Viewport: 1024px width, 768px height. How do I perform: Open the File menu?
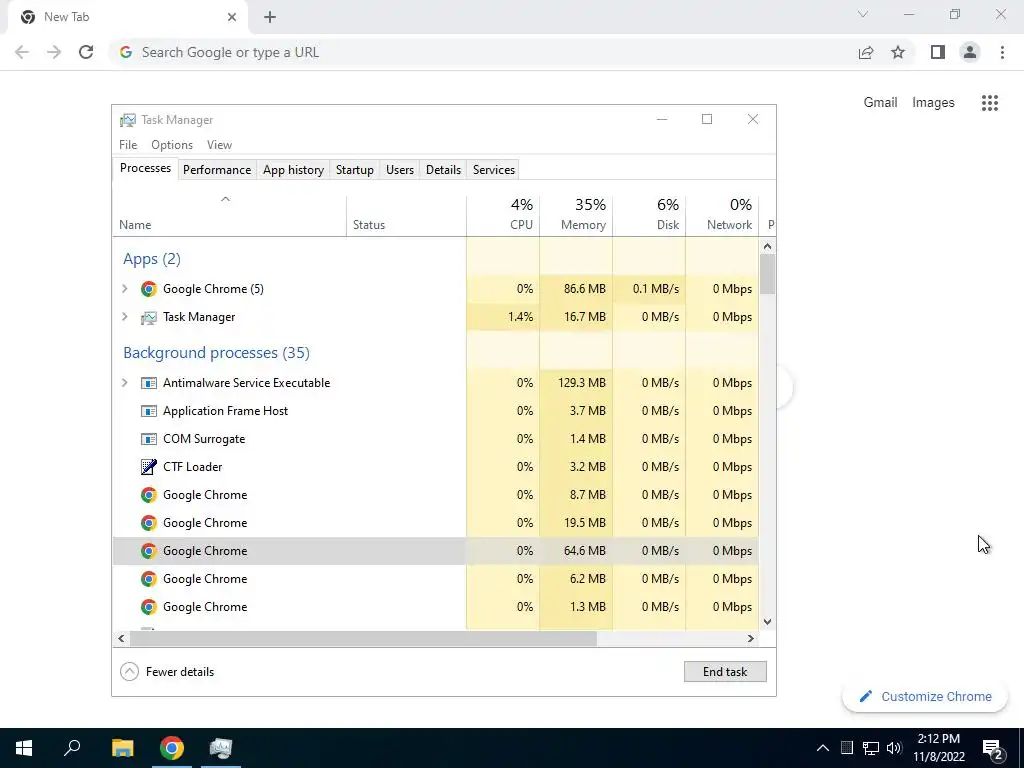point(128,145)
